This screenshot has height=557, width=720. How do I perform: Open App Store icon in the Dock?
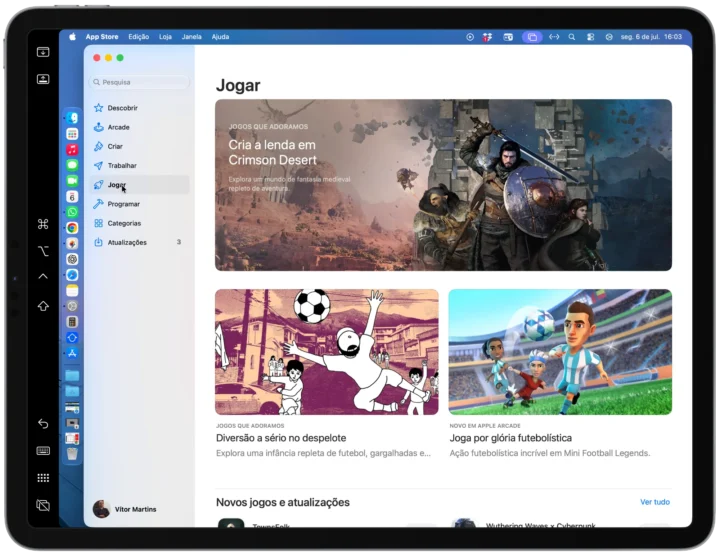tap(72, 353)
